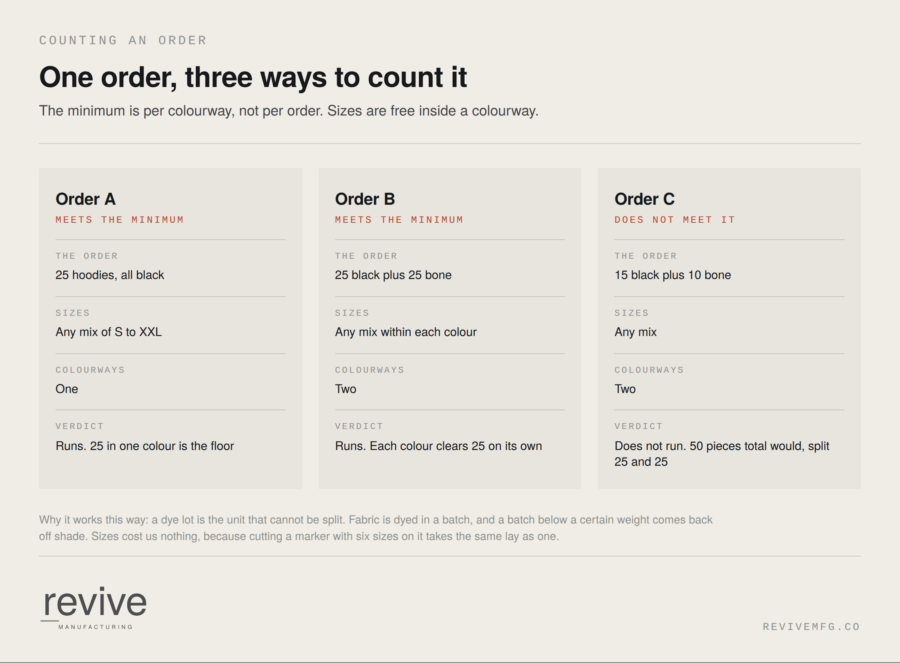Click the 'Two' colourways value in Order B

click(346, 389)
